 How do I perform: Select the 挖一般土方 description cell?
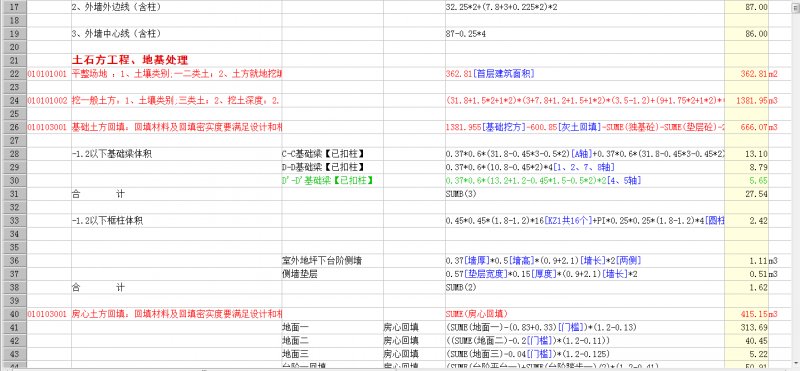[x=177, y=101]
